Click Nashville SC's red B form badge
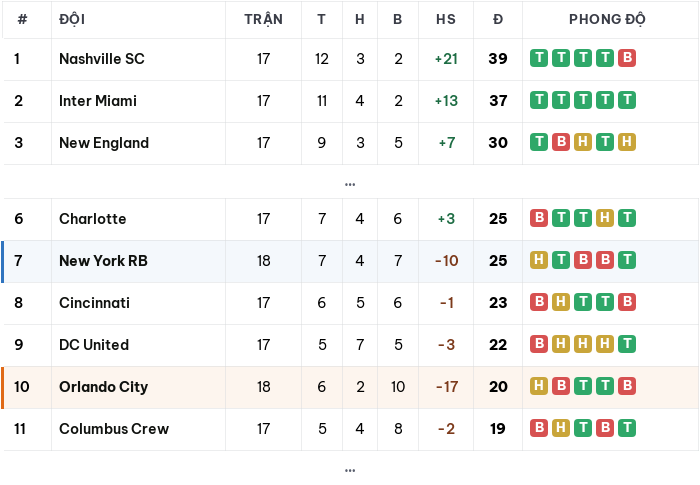This screenshot has width=700, height=485. (x=627, y=58)
